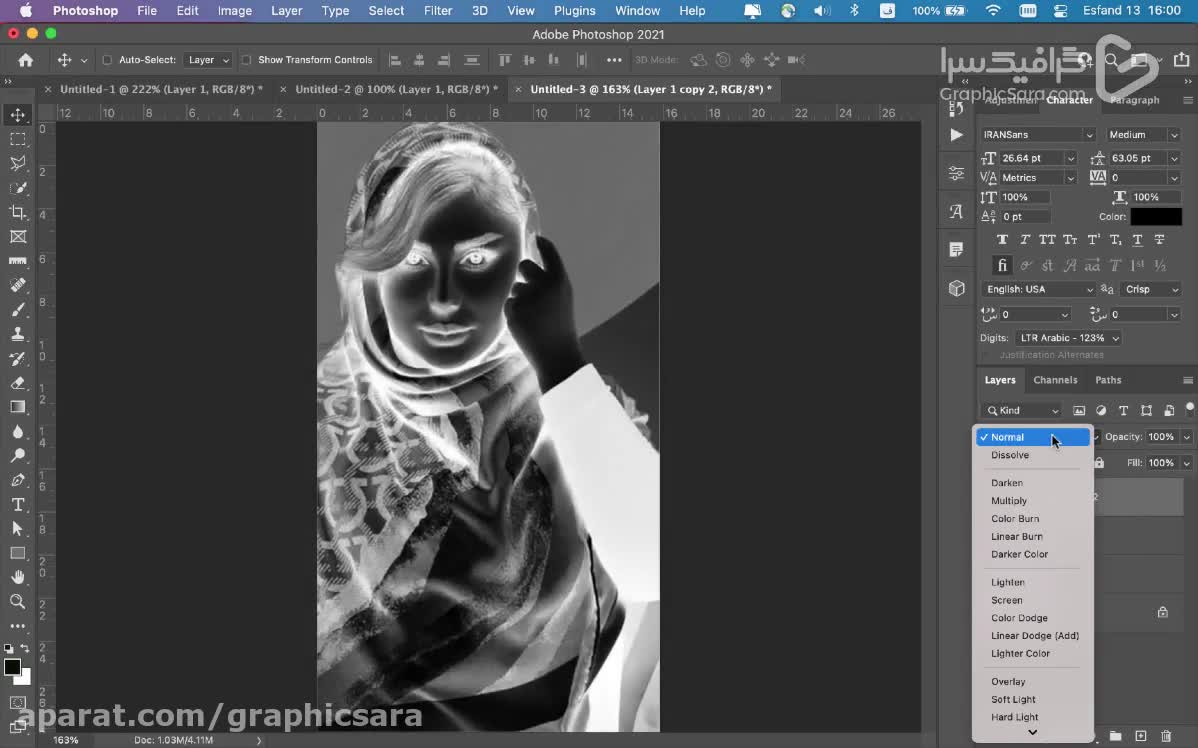Select the Horizontal Type tool
This screenshot has height=748, width=1198.
[17, 504]
